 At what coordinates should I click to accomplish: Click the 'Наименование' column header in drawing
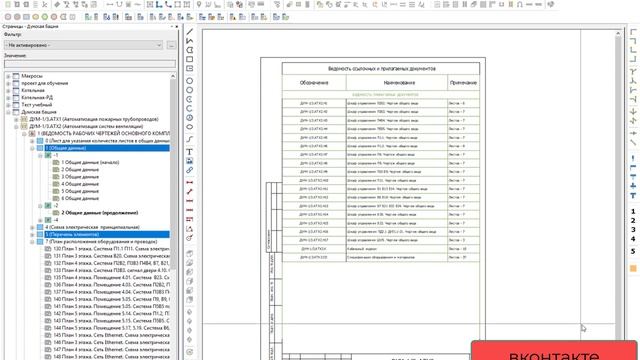click(399, 83)
